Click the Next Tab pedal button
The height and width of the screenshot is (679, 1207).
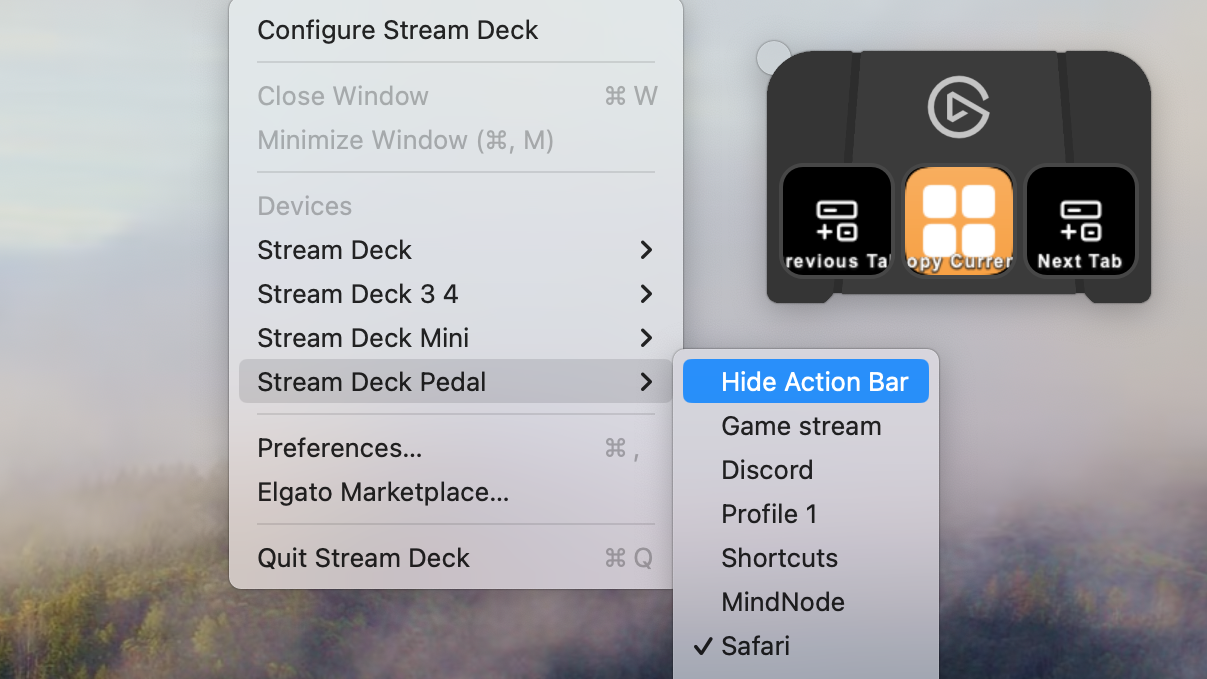click(x=1081, y=221)
